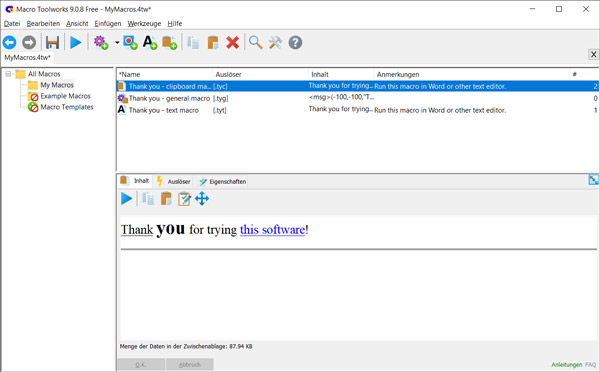Click the blue back arrow icon

pyautogui.click(x=10, y=42)
